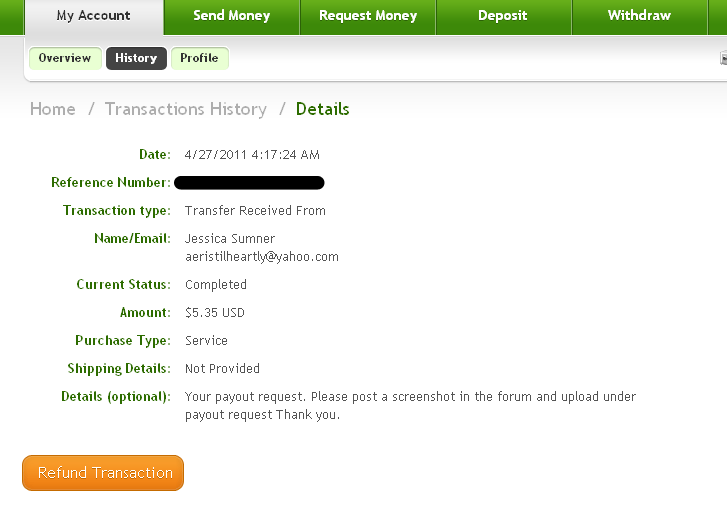Go to Home in the breadcrumb
The image size is (727, 530).
click(52, 109)
